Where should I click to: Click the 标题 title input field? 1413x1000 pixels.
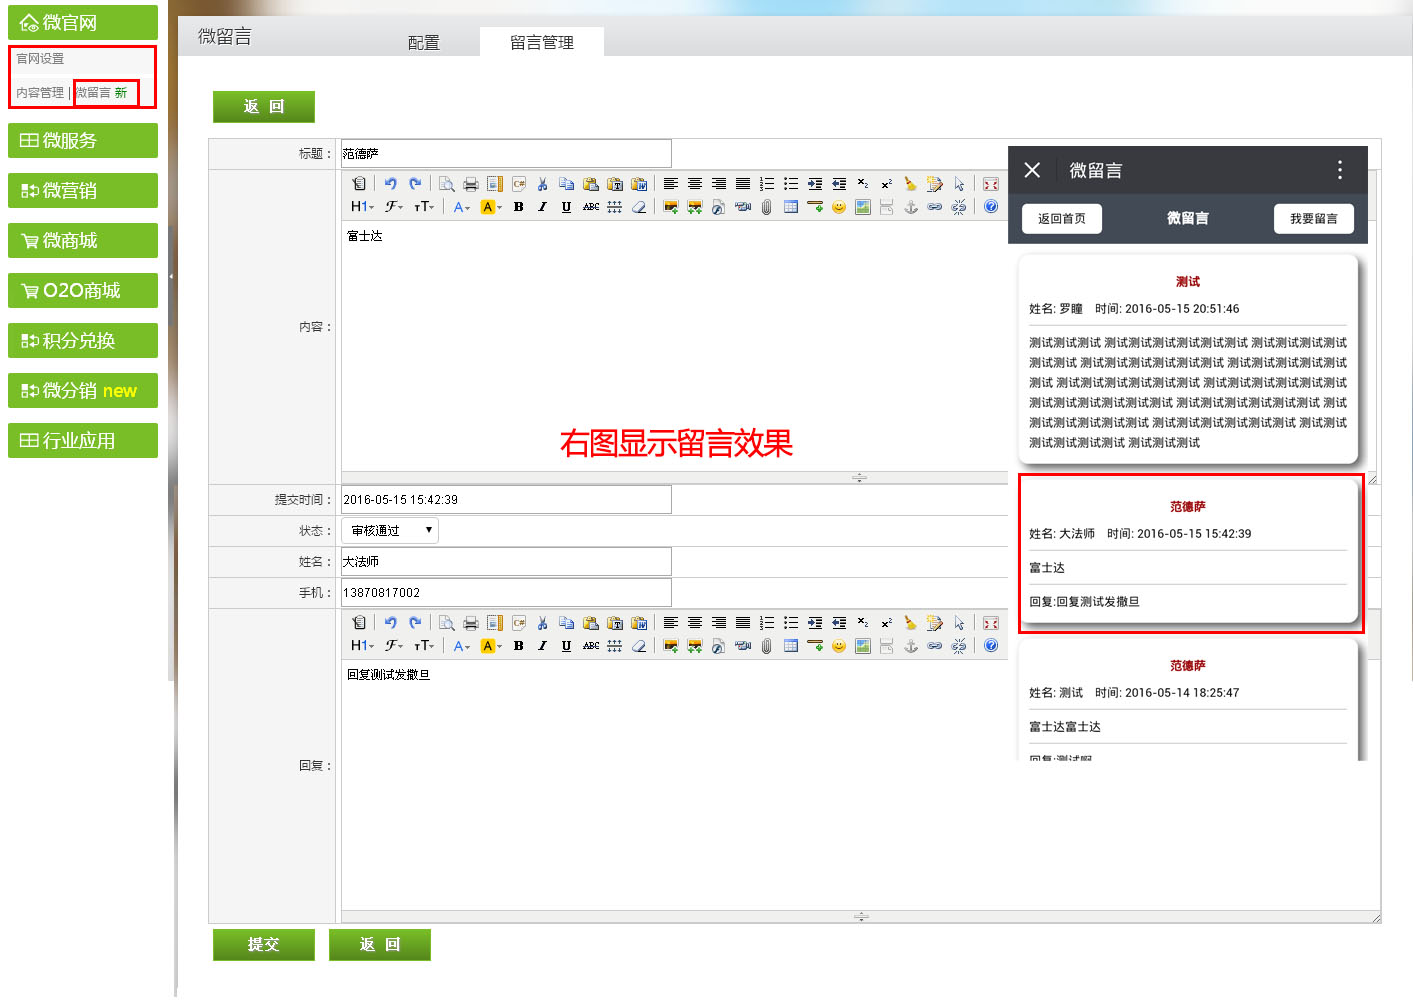coord(506,154)
